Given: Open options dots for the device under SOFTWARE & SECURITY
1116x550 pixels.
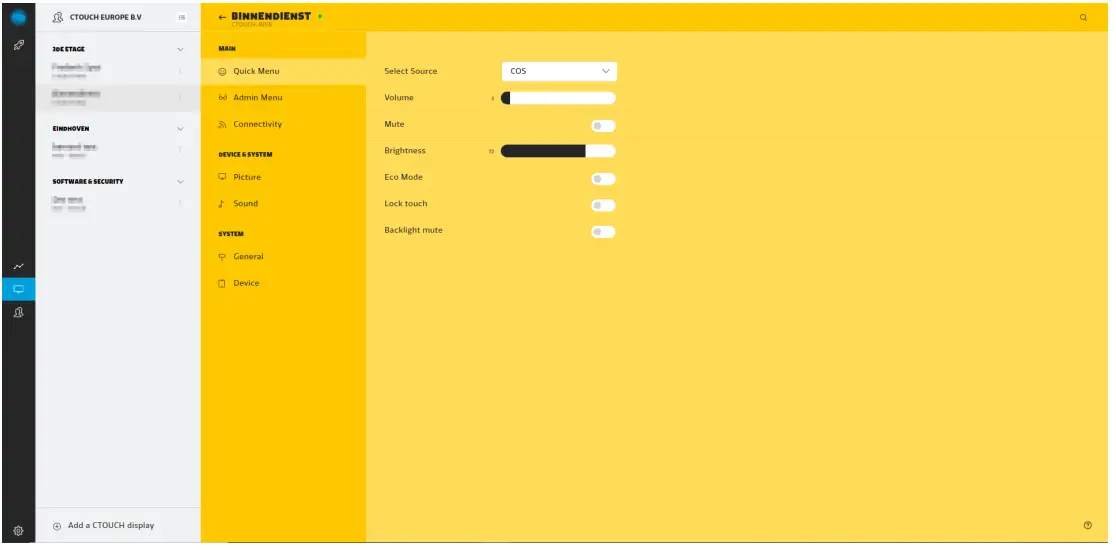Looking at the screenshot, I should (x=179, y=203).
